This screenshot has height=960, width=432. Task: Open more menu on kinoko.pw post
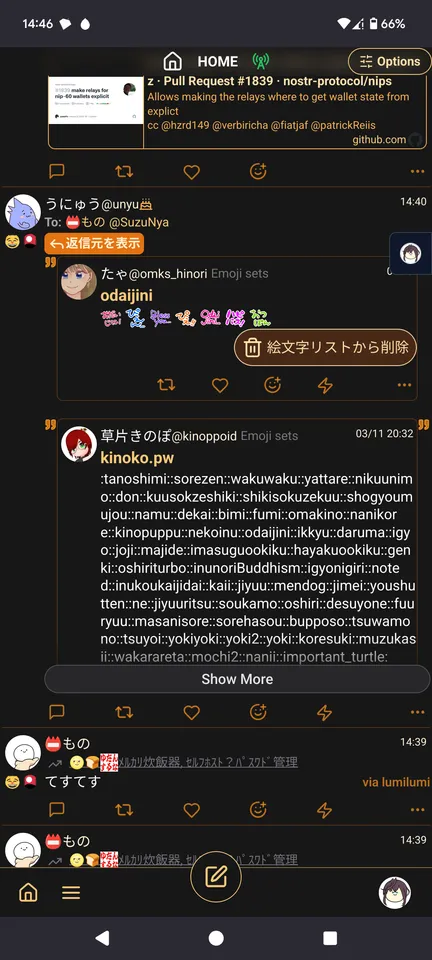[417, 712]
